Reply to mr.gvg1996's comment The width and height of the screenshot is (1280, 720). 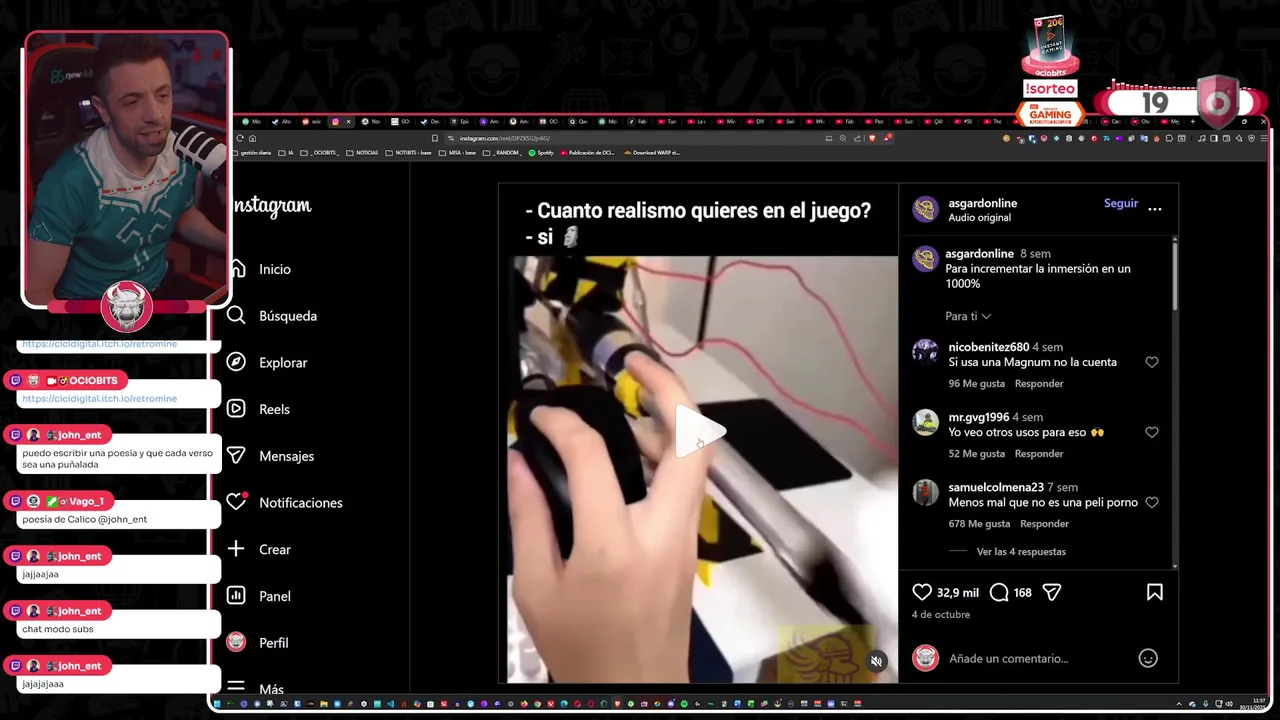1039,454
